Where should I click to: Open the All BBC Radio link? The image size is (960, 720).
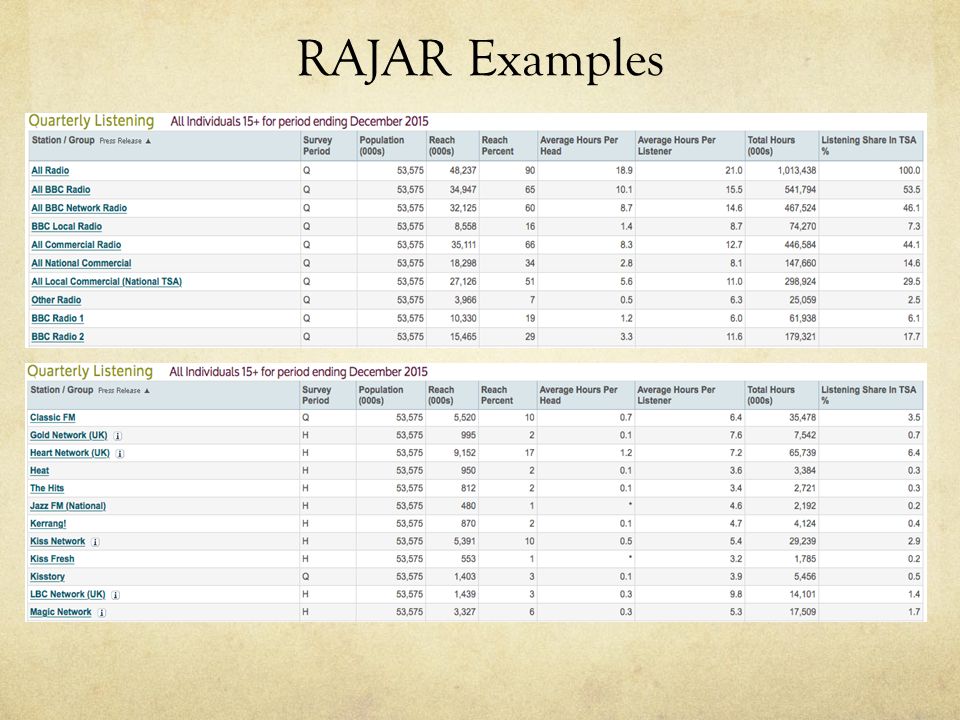click(x=61, y=190)
